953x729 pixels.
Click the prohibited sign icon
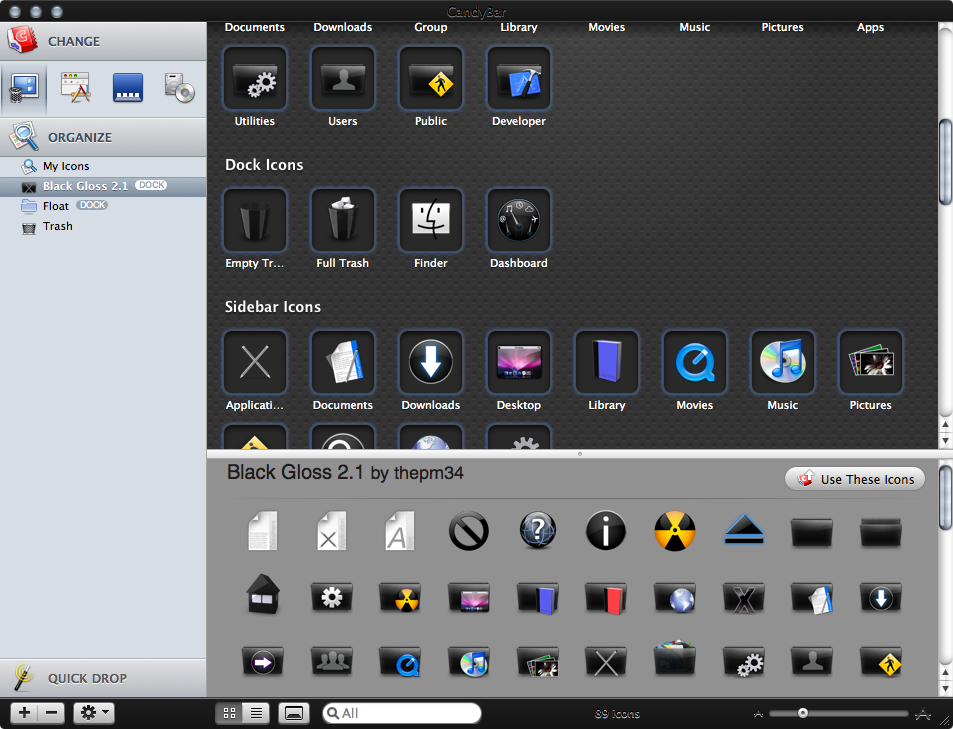[469, 531]
